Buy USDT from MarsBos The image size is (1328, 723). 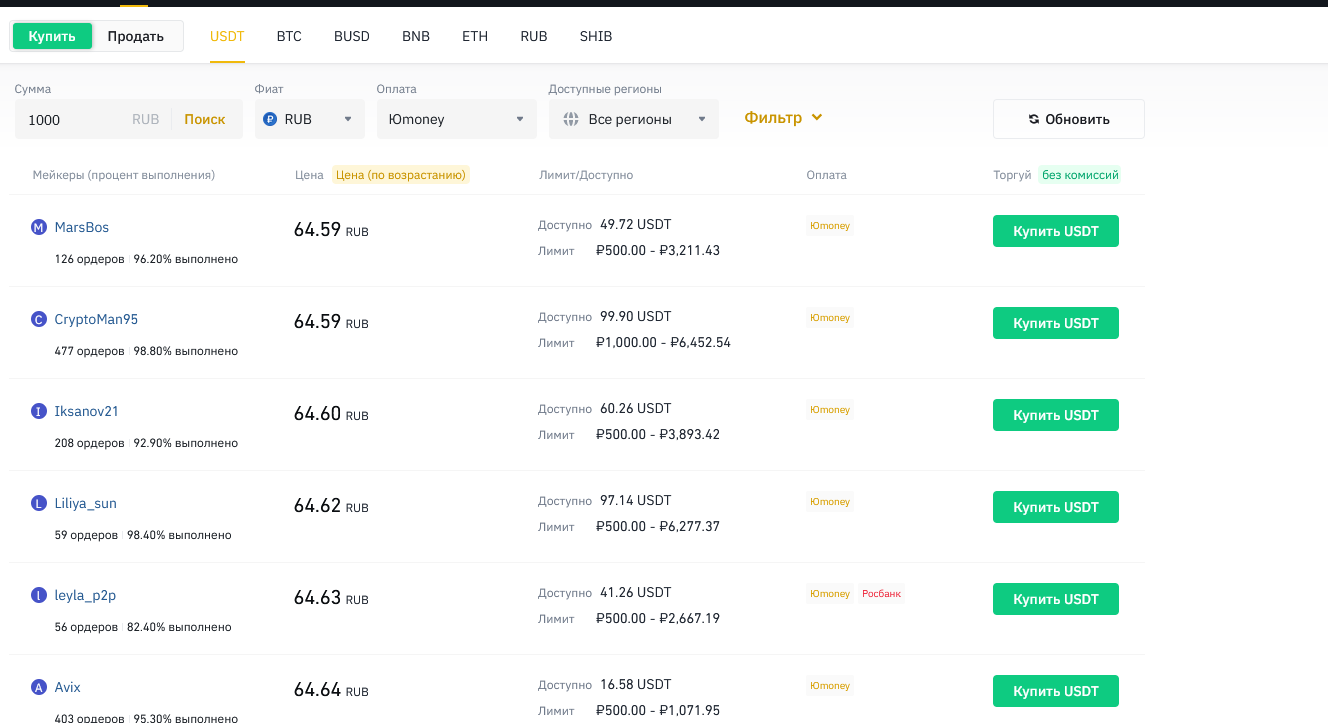click(1056, 231)
